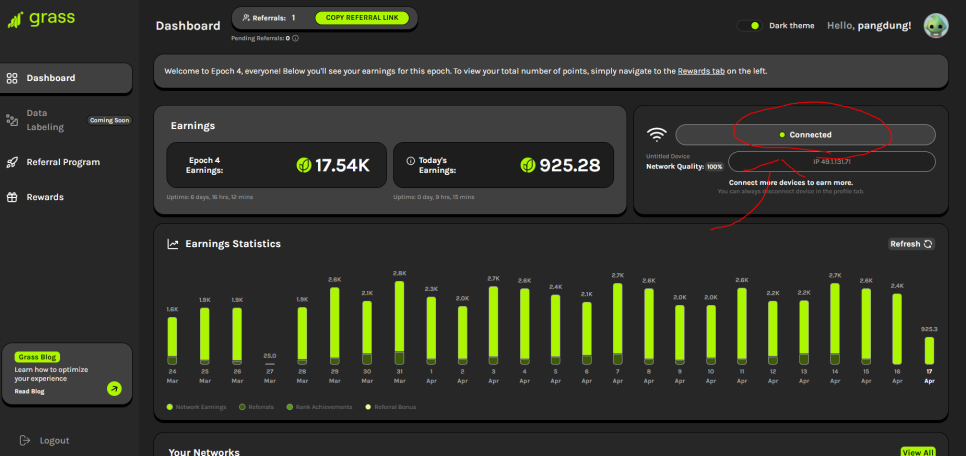Follow the Rewards tab link

[701, 71]
